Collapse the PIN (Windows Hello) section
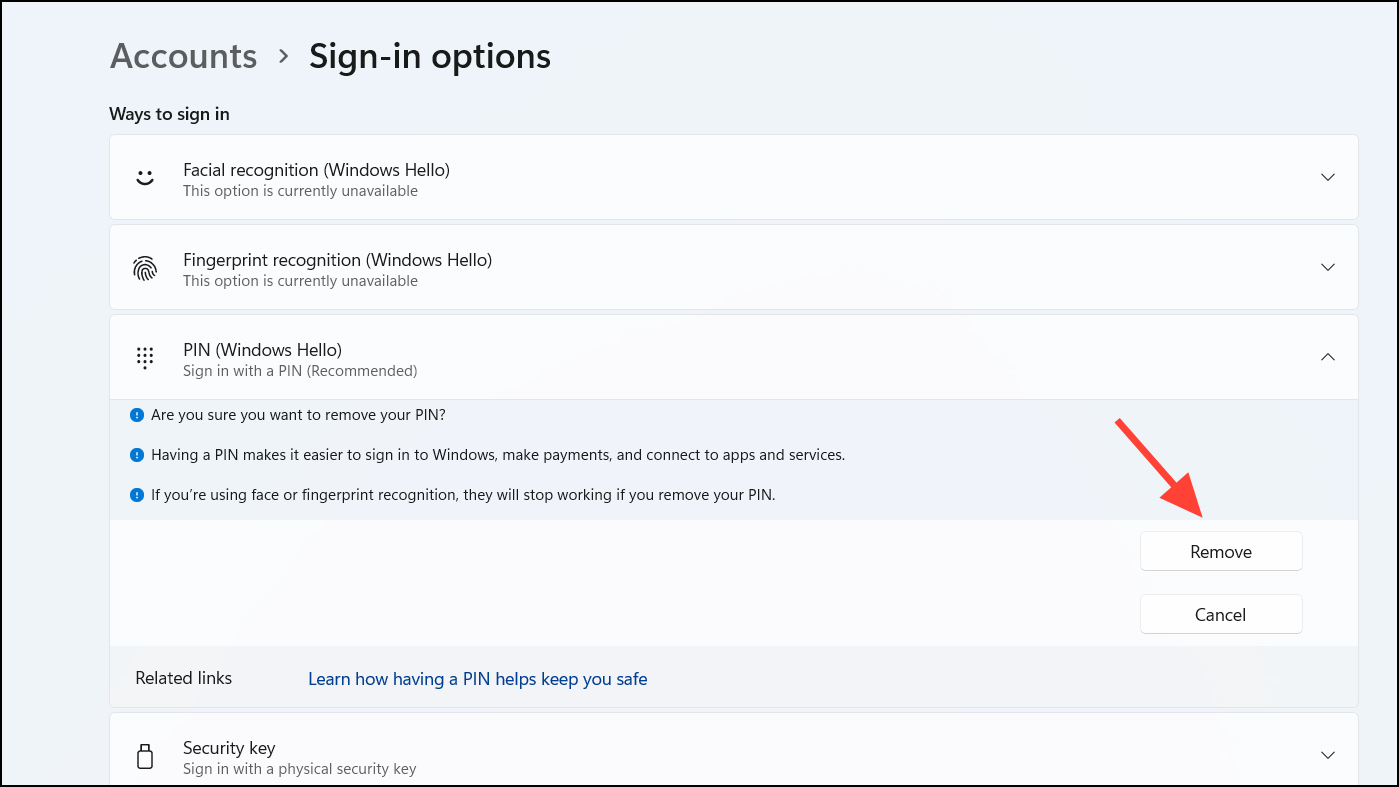The height and width of the screenshot is (787, 1399). coord(1327,357)
